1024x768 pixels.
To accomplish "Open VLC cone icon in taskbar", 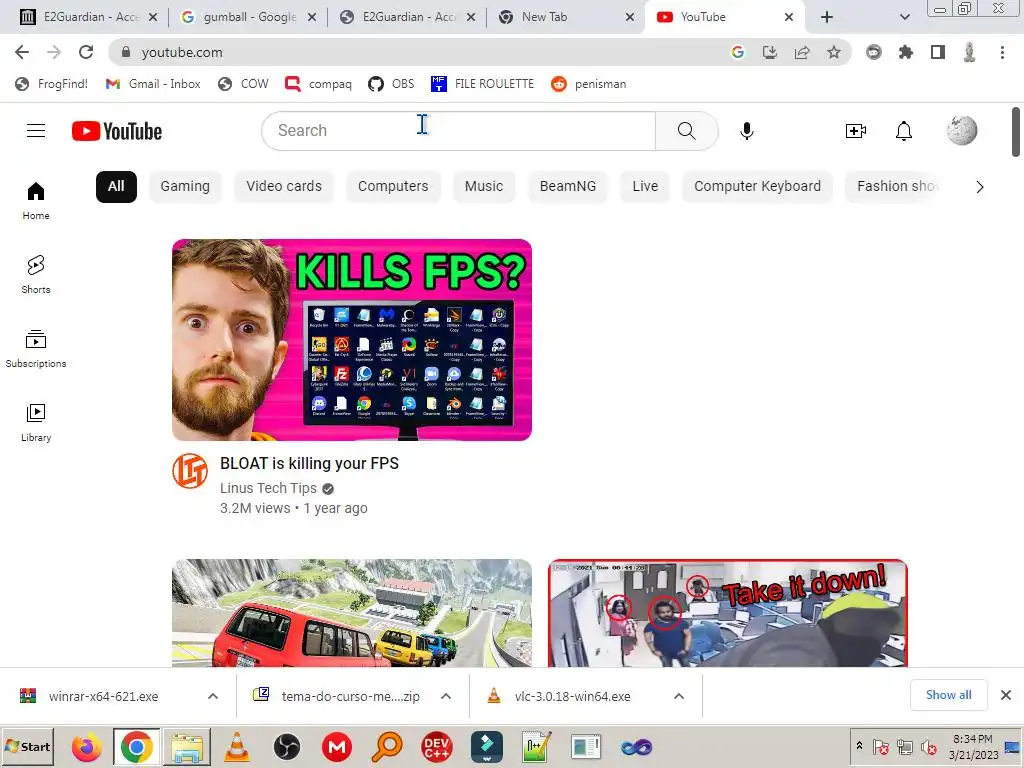I will 236,746.
